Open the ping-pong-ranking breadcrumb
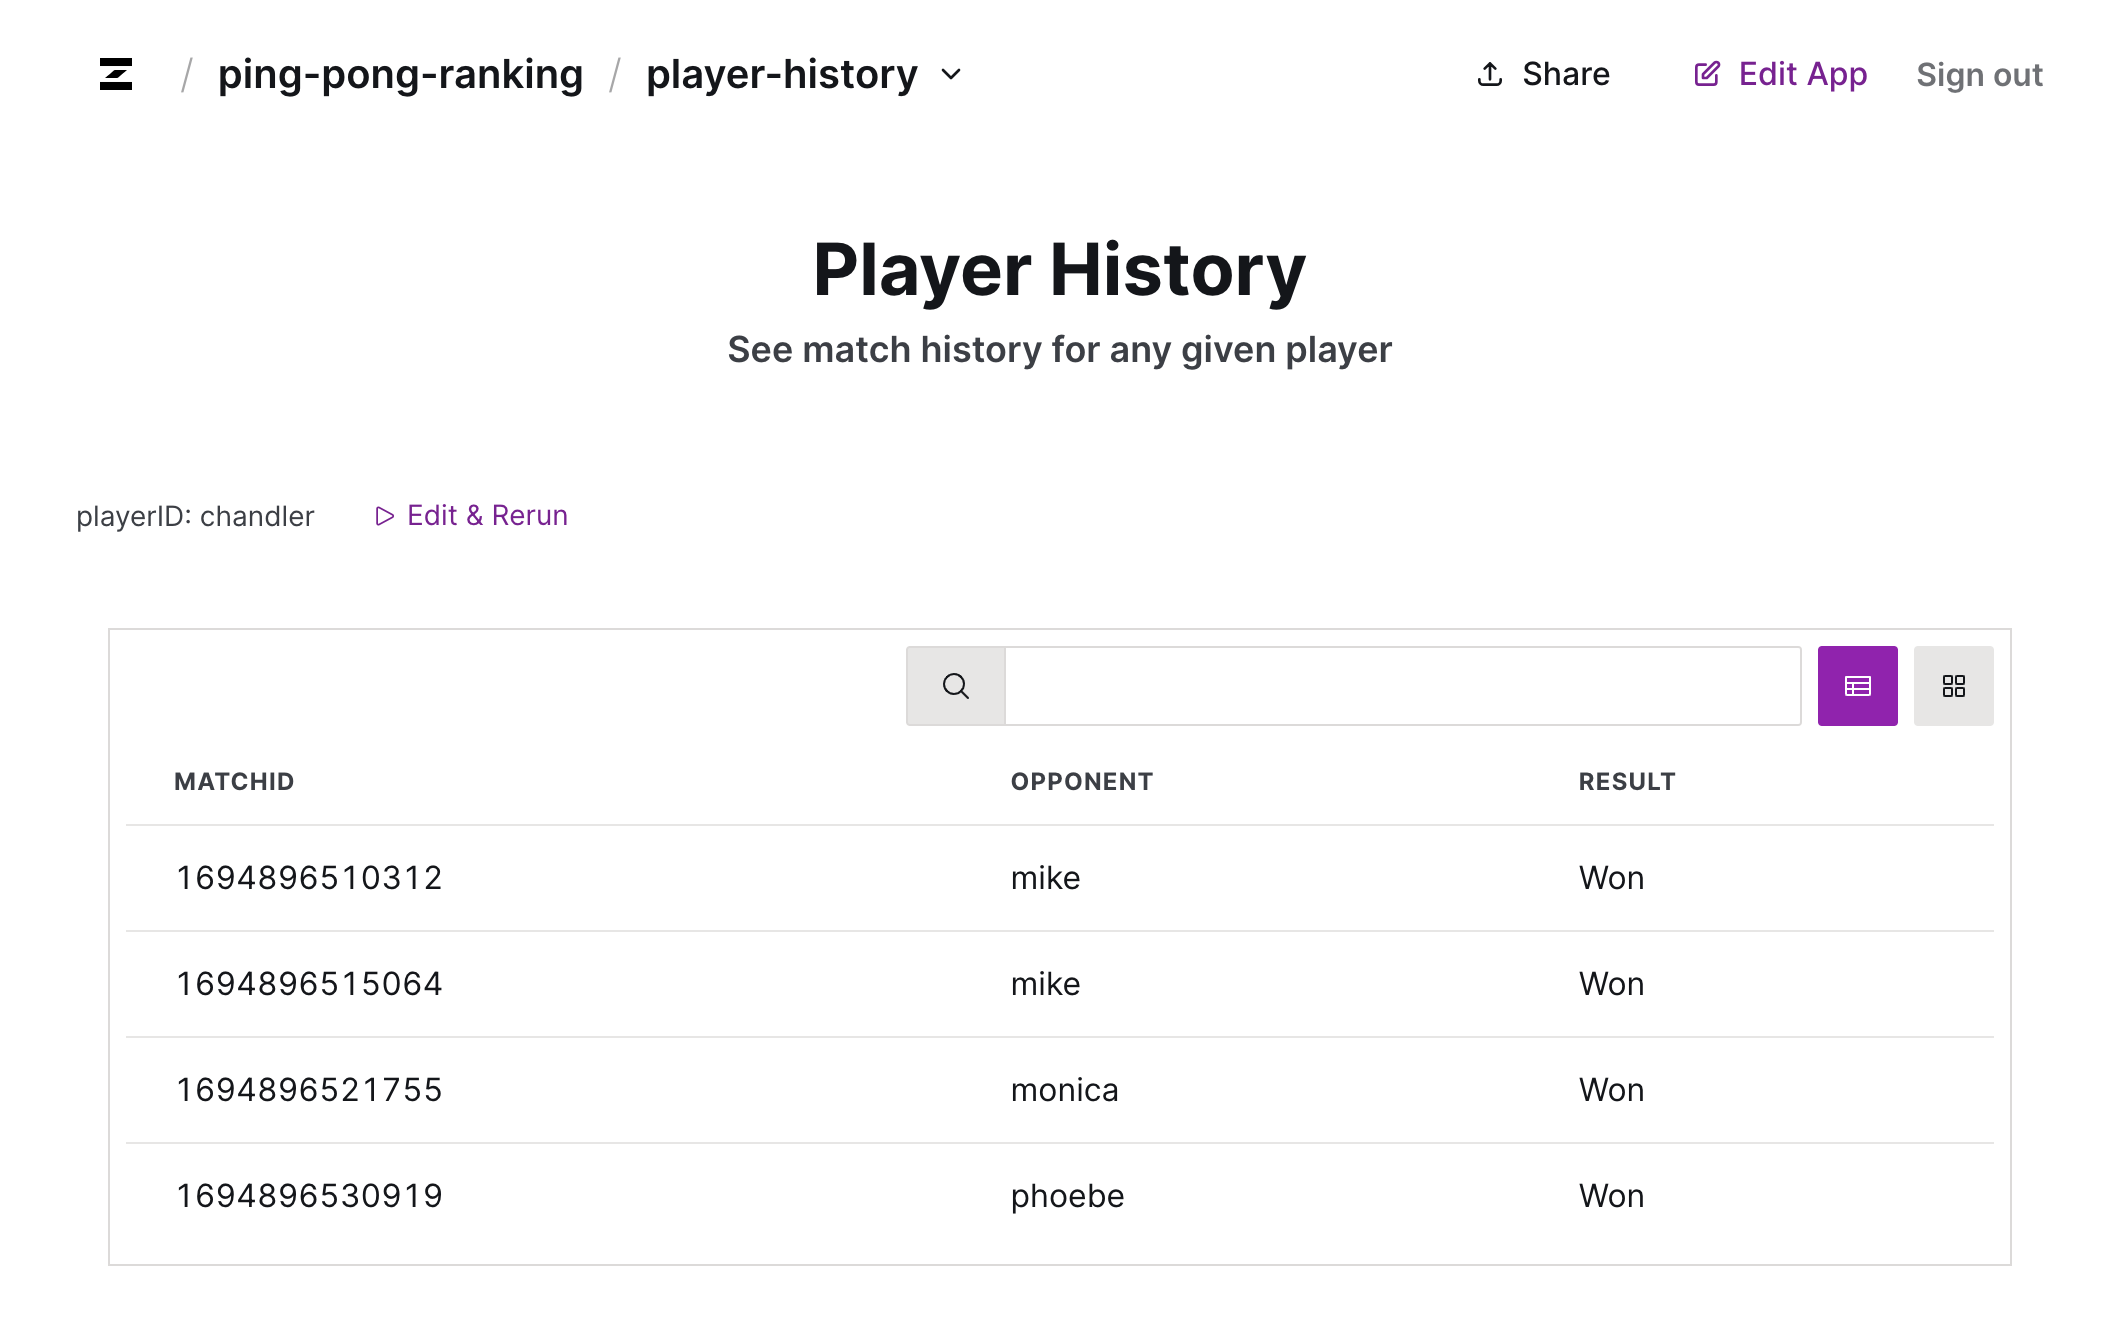Image resolution: width=2120 pixels, height=1336 pixels. [x=400, y=75]
